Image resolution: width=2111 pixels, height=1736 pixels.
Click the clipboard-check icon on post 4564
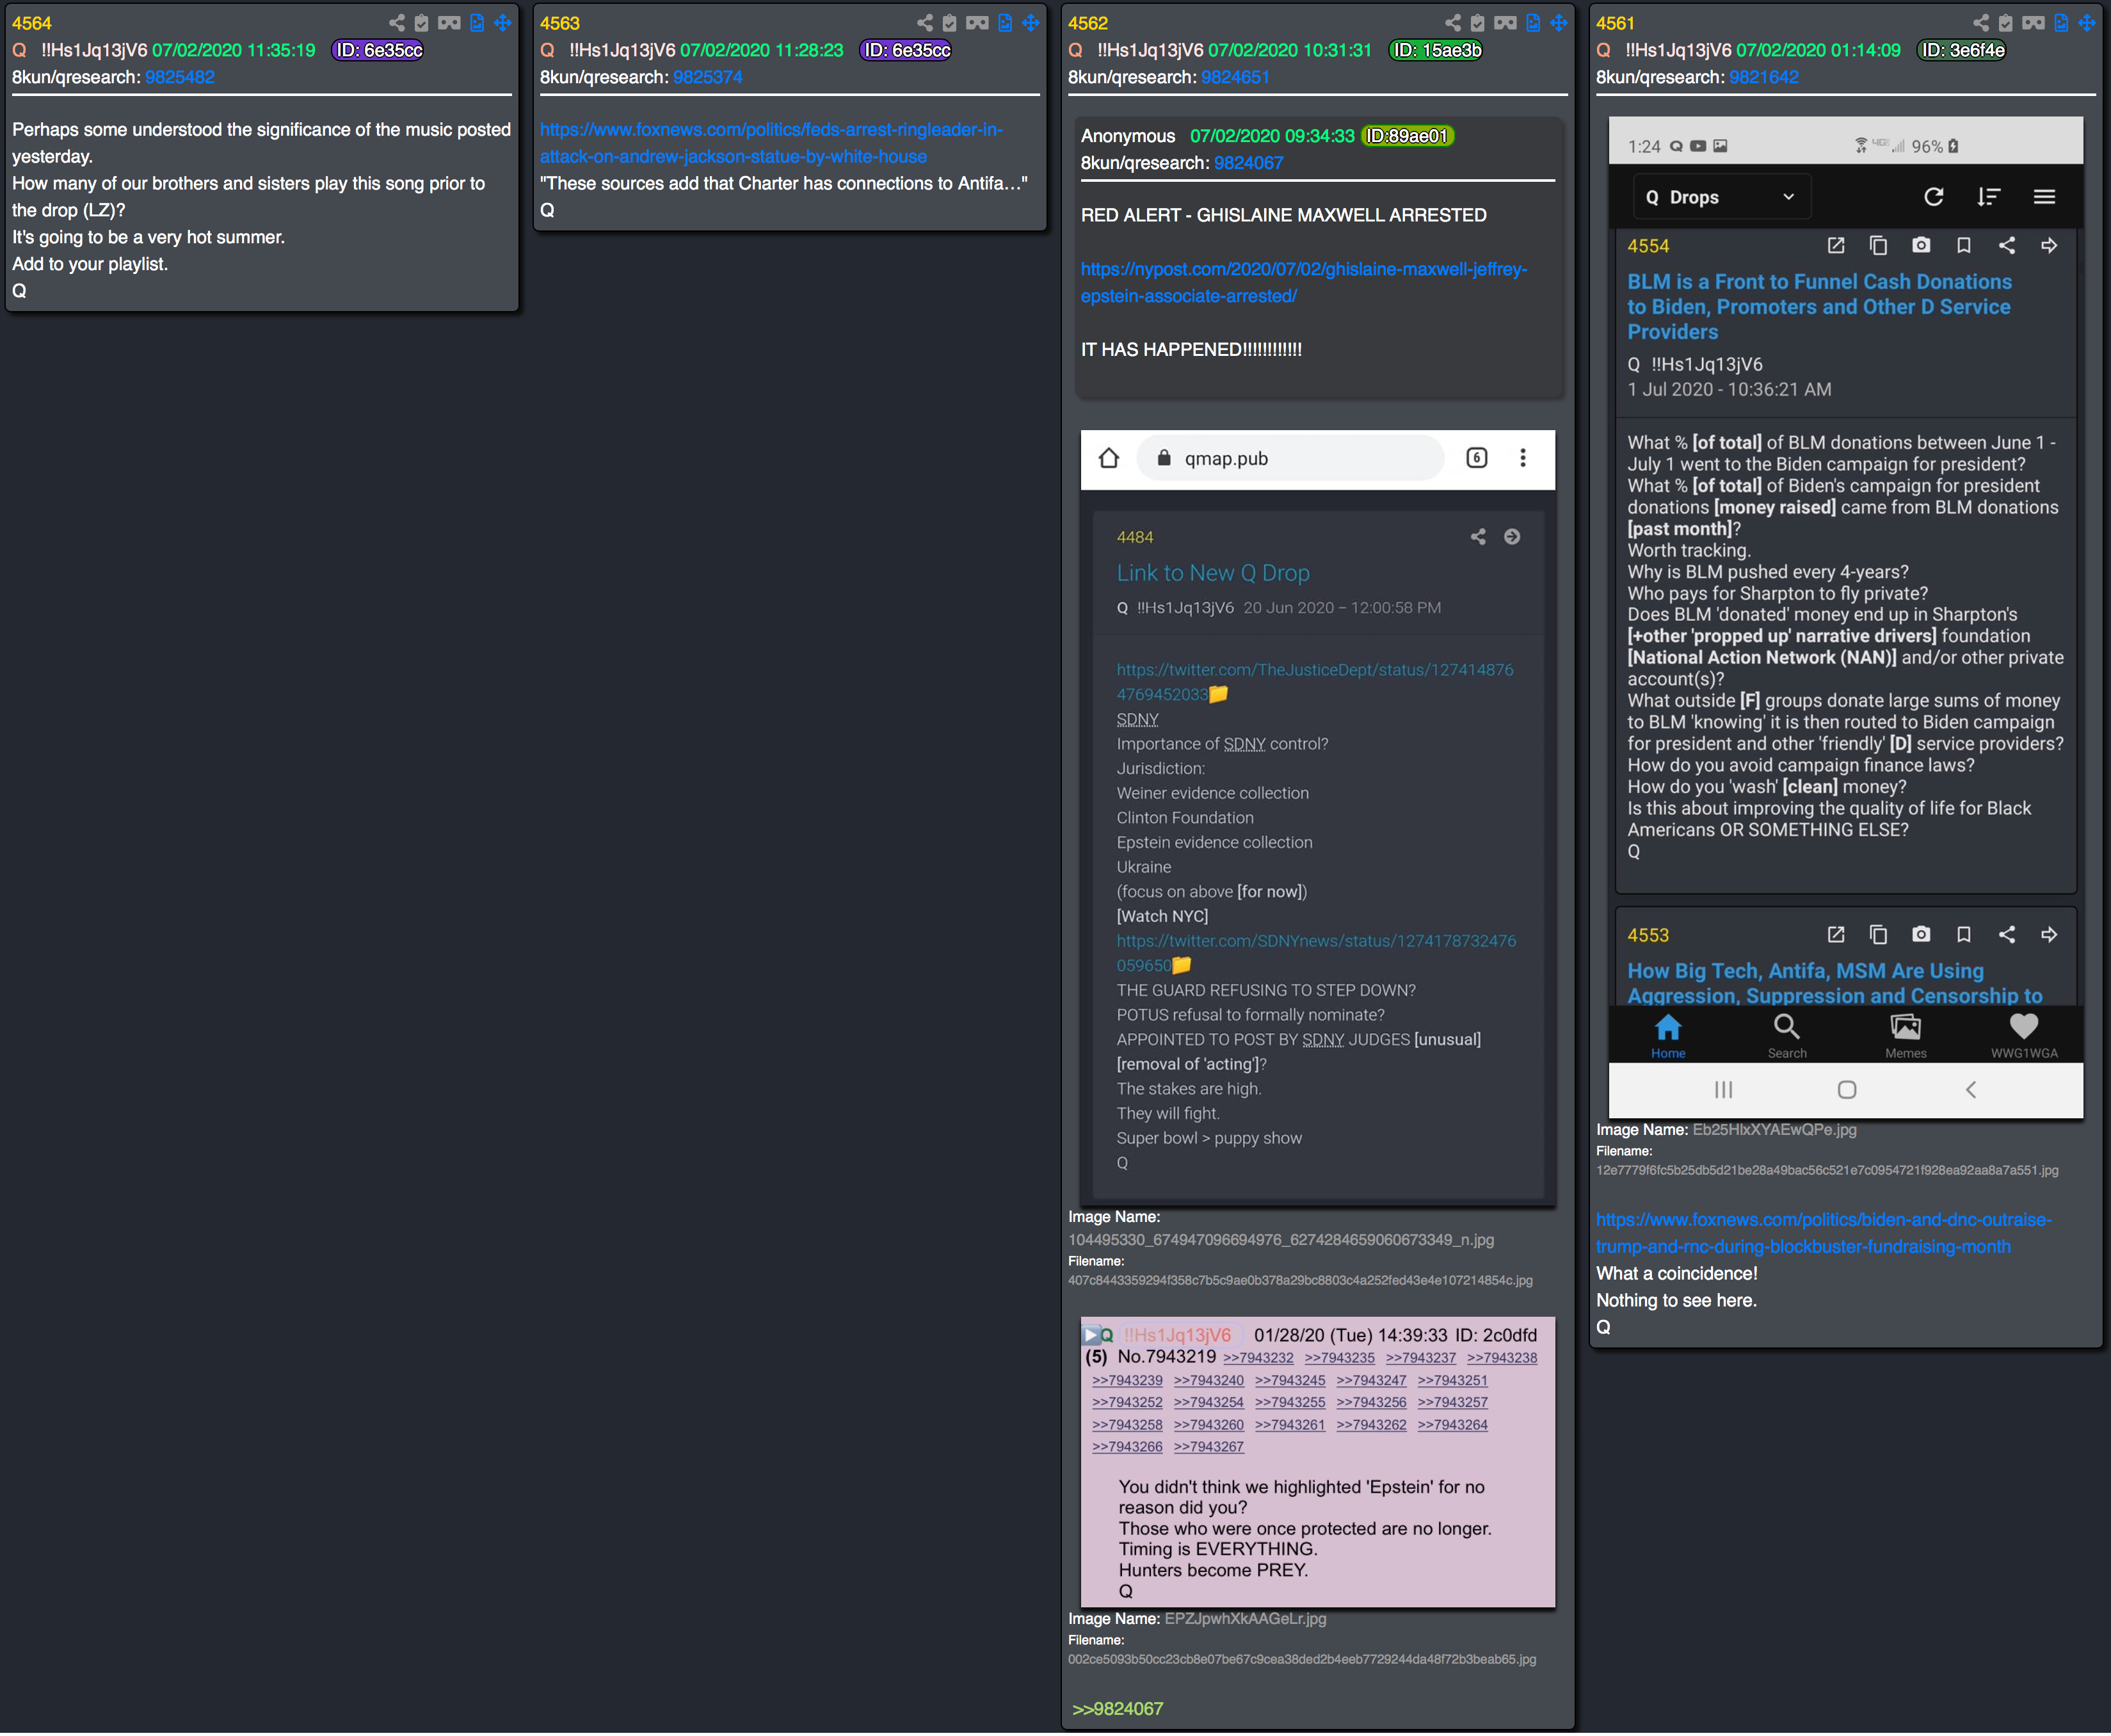point(422,23)
